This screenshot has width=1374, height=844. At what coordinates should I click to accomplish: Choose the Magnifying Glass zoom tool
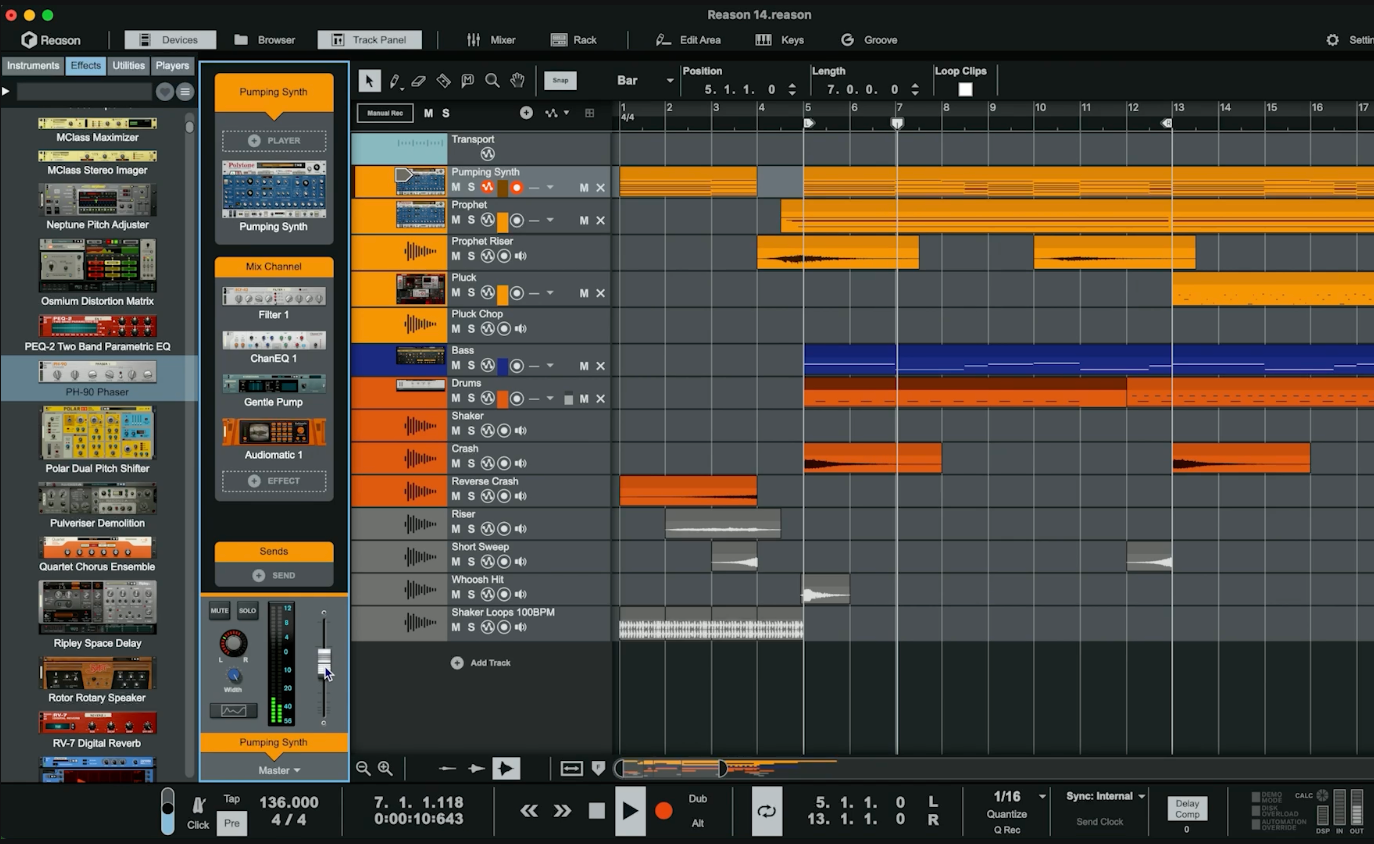click(492, 81)
